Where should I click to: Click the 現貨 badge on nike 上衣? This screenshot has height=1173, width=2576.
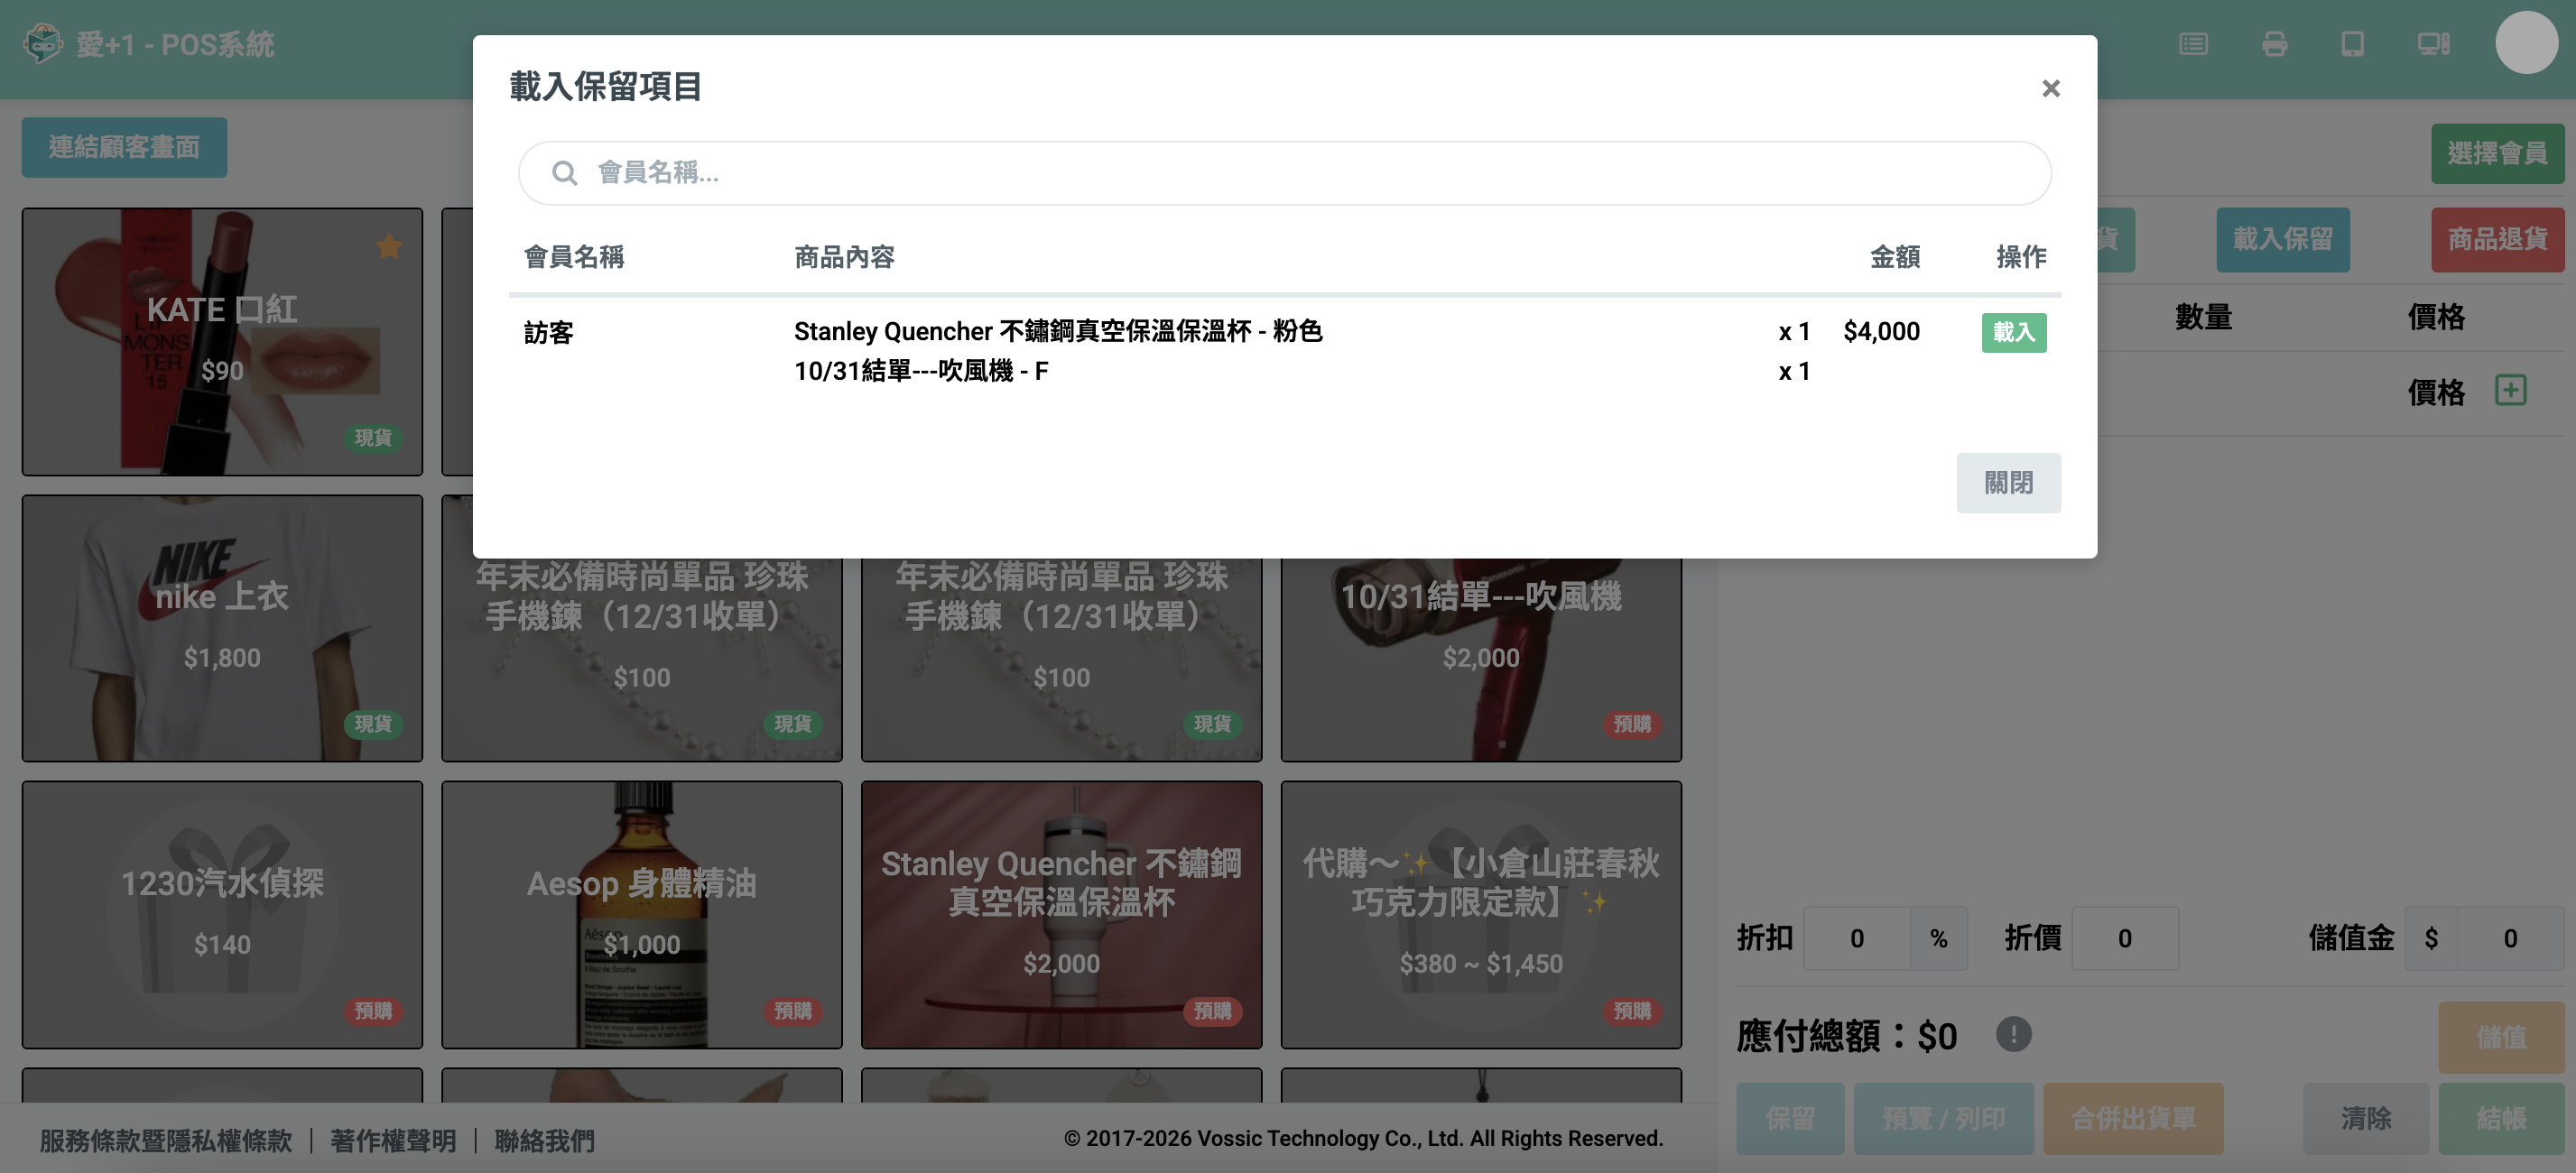pyautogui.click(x=373, y=724)
